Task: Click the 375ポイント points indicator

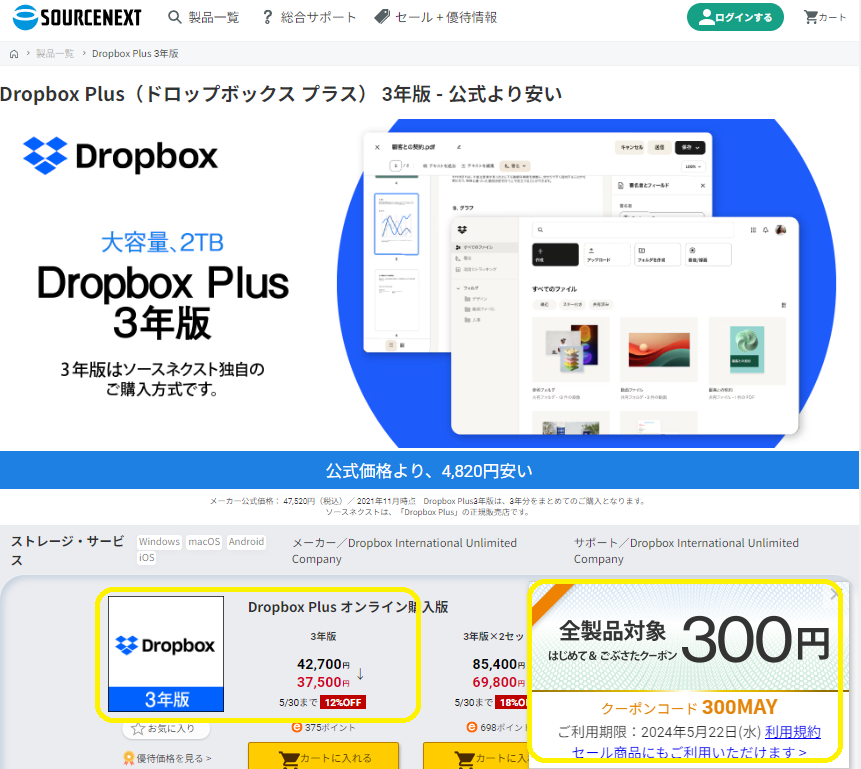Action: click(323, 727)
